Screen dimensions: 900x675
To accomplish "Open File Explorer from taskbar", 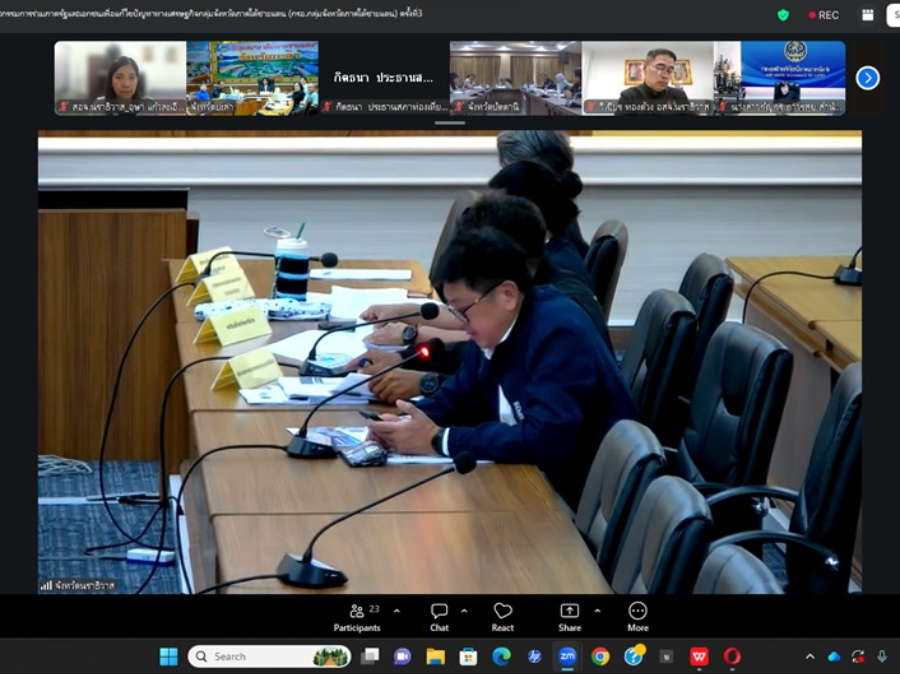I will (435, 656).
